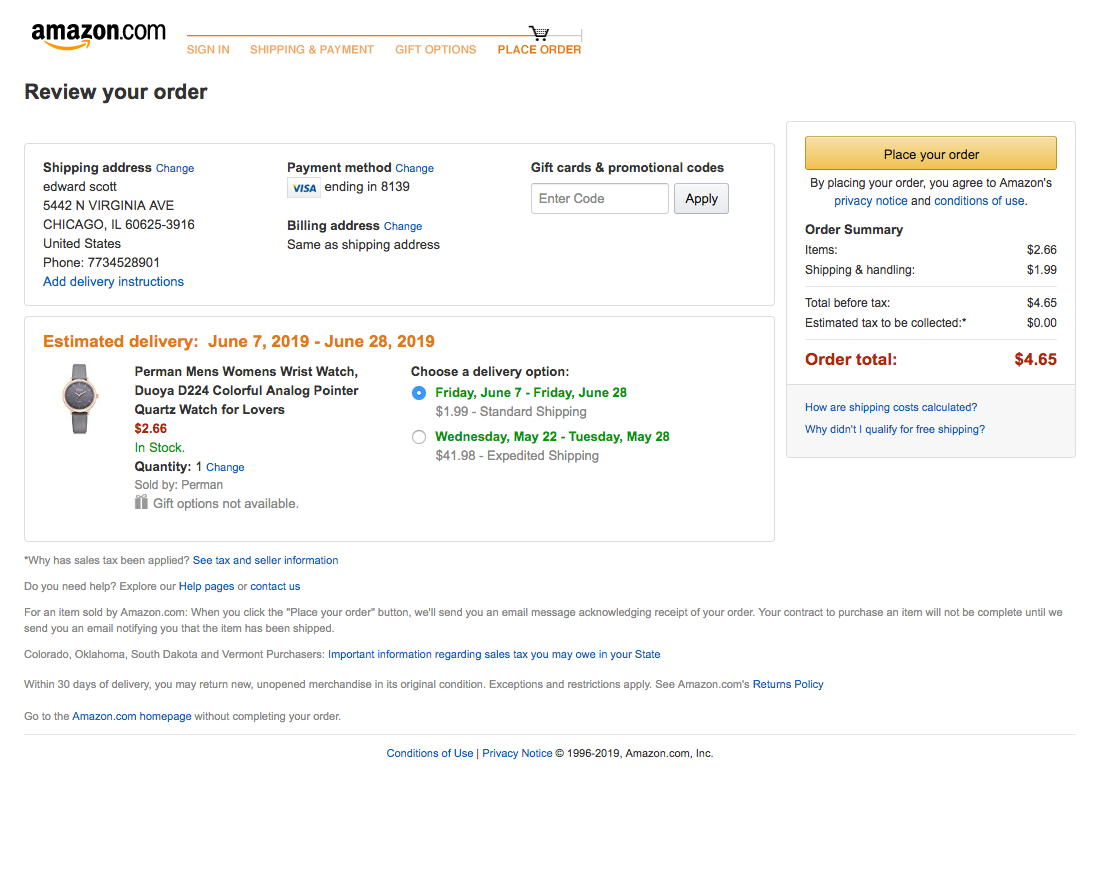Click Place your order
The width and height of the screenshot is (1100, 890).
pyautogui.click(x=930, y=152)
